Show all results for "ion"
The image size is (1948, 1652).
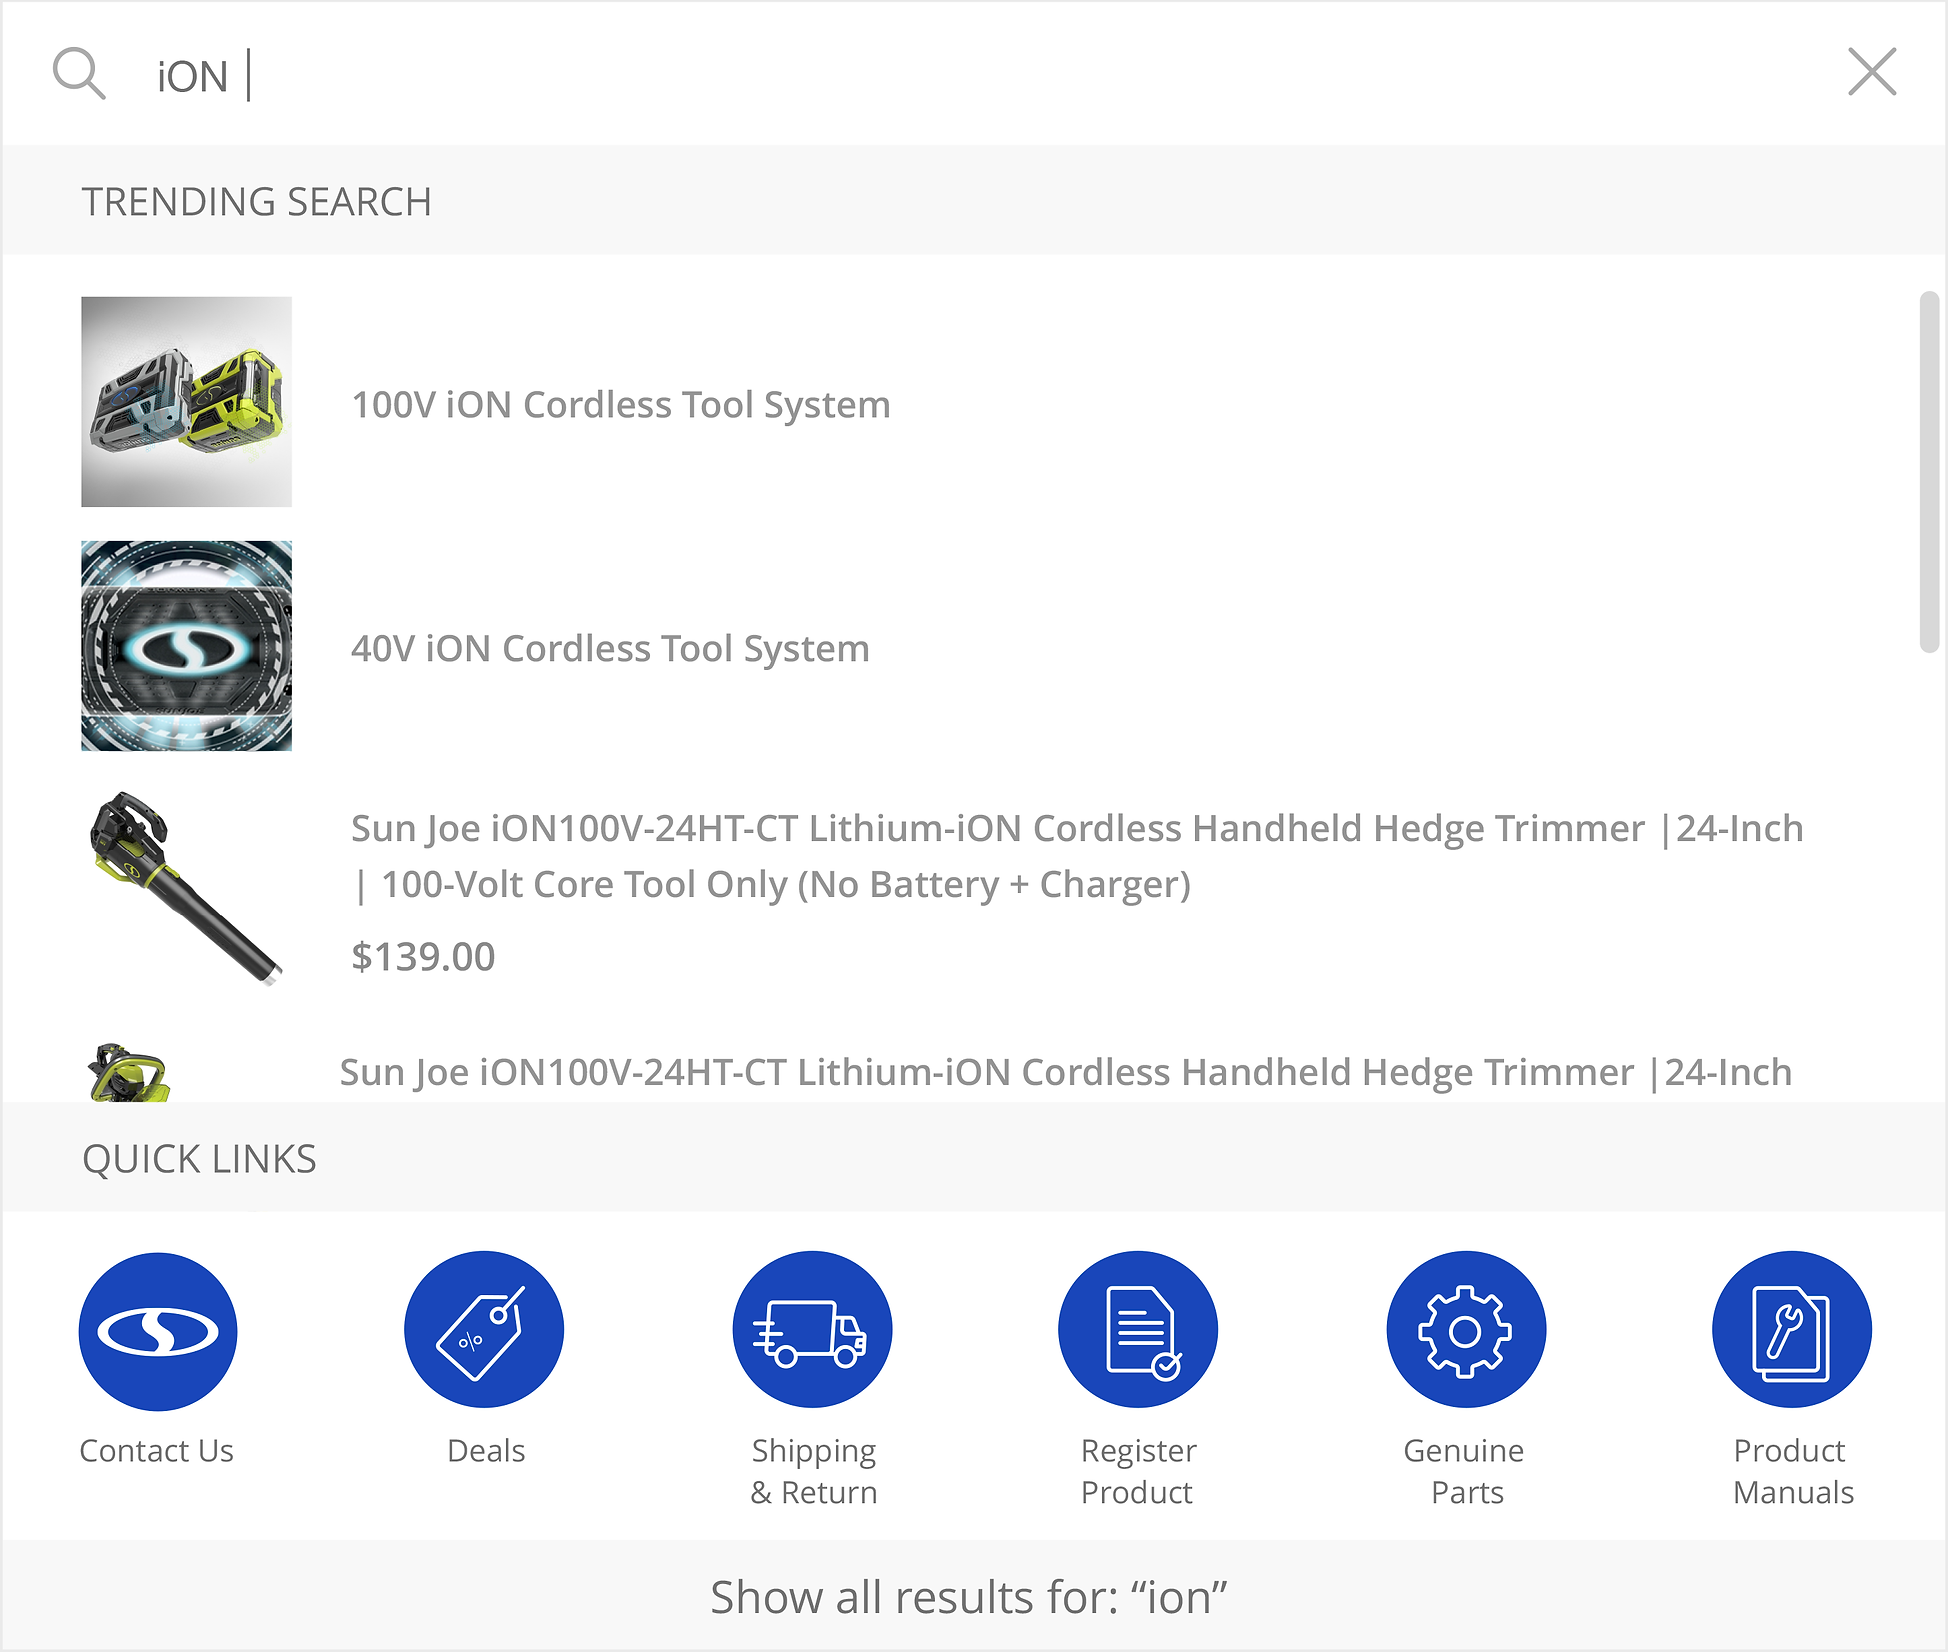[x=969, y=1597]
